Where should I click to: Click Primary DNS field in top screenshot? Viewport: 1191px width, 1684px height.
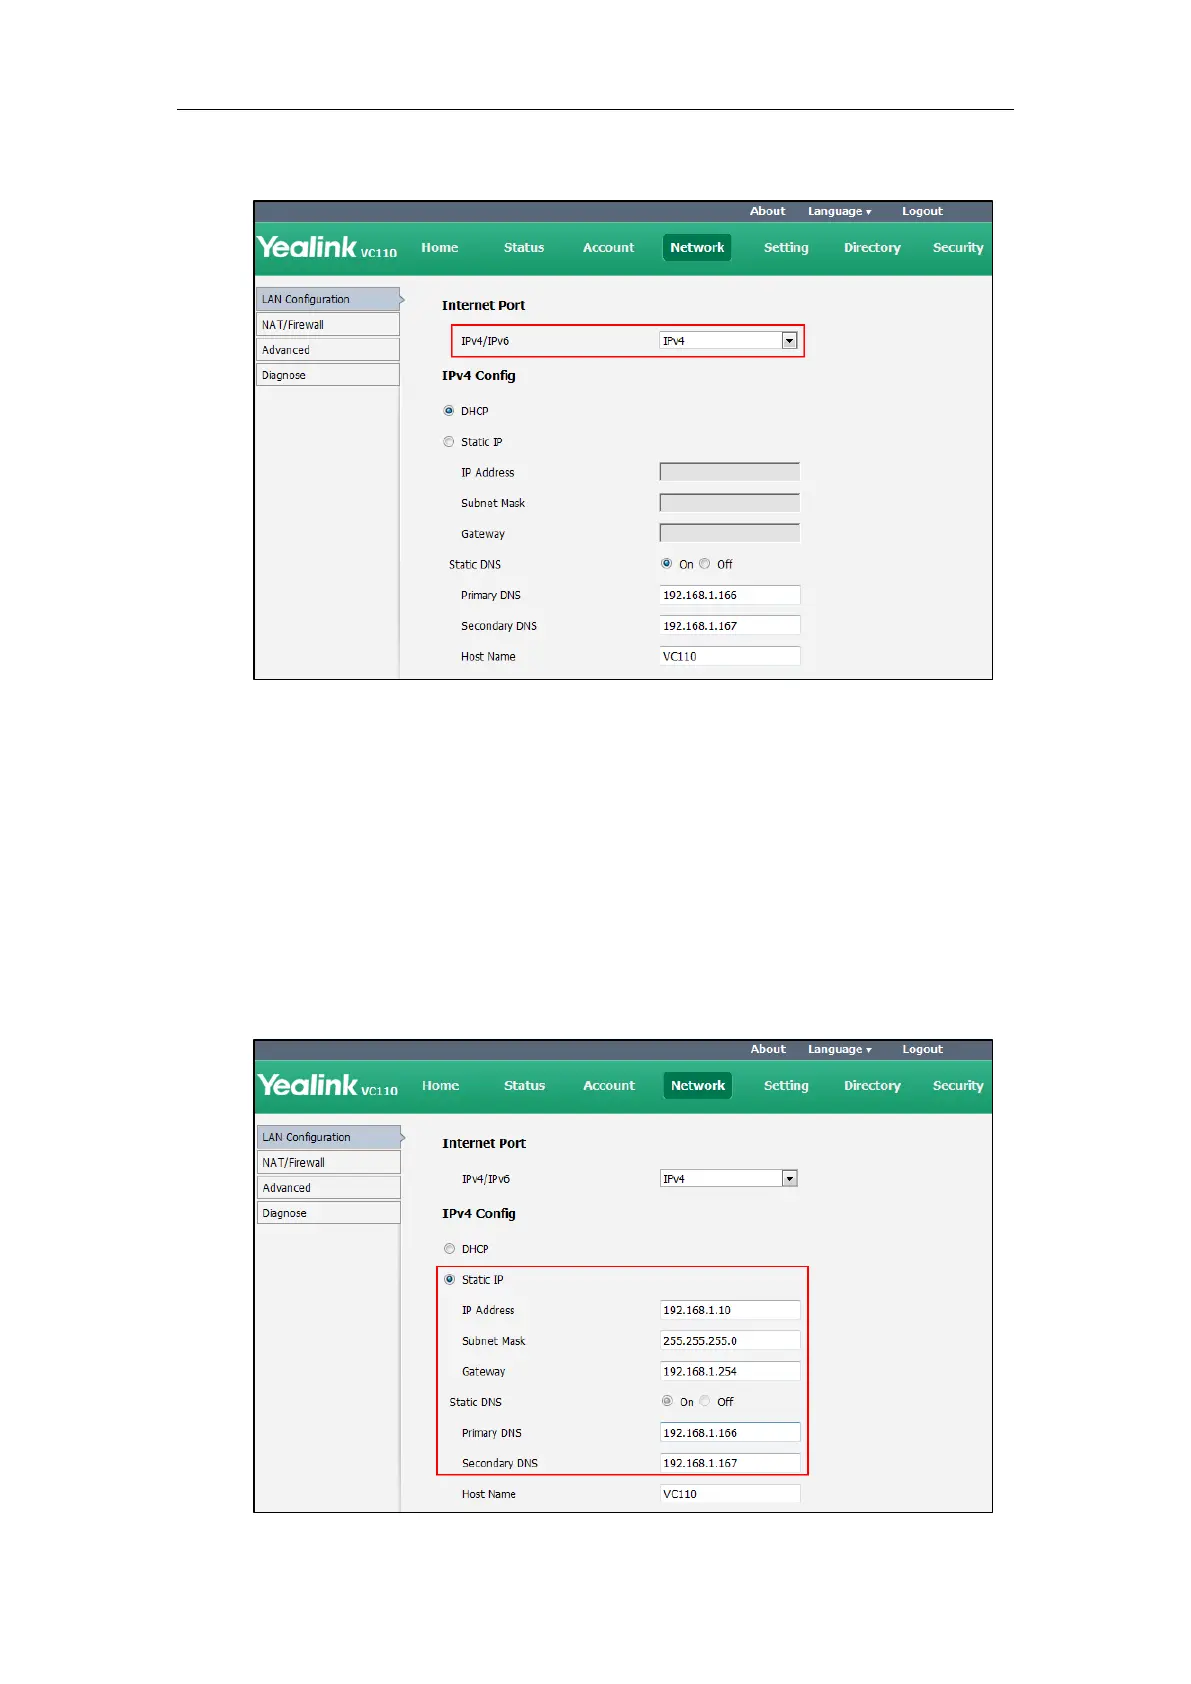(730, 595)
